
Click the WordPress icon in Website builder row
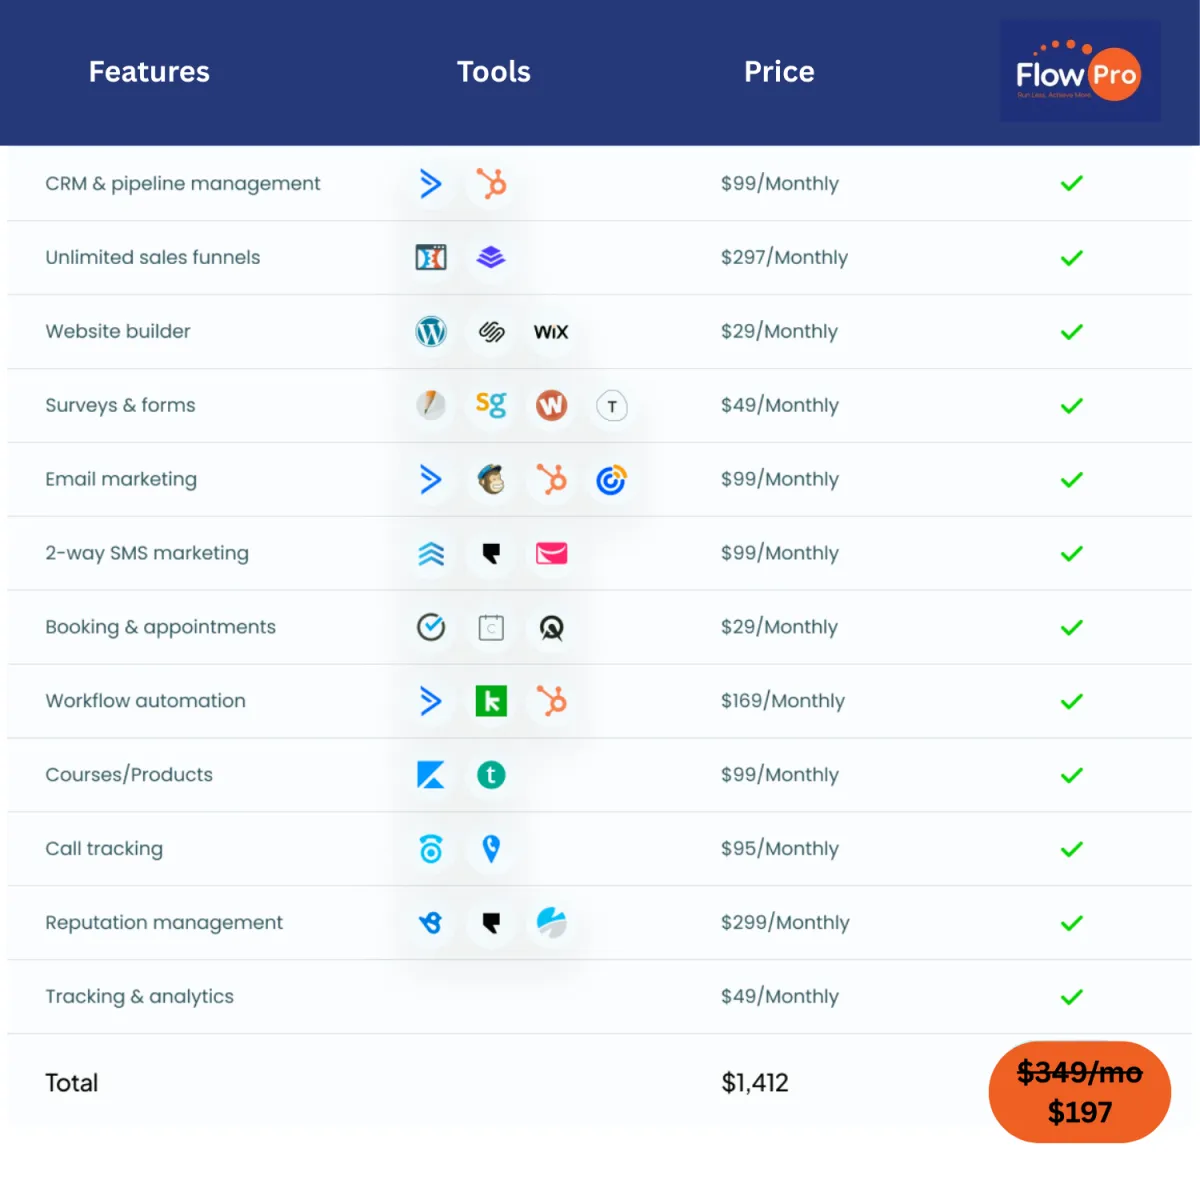(431, 332)
